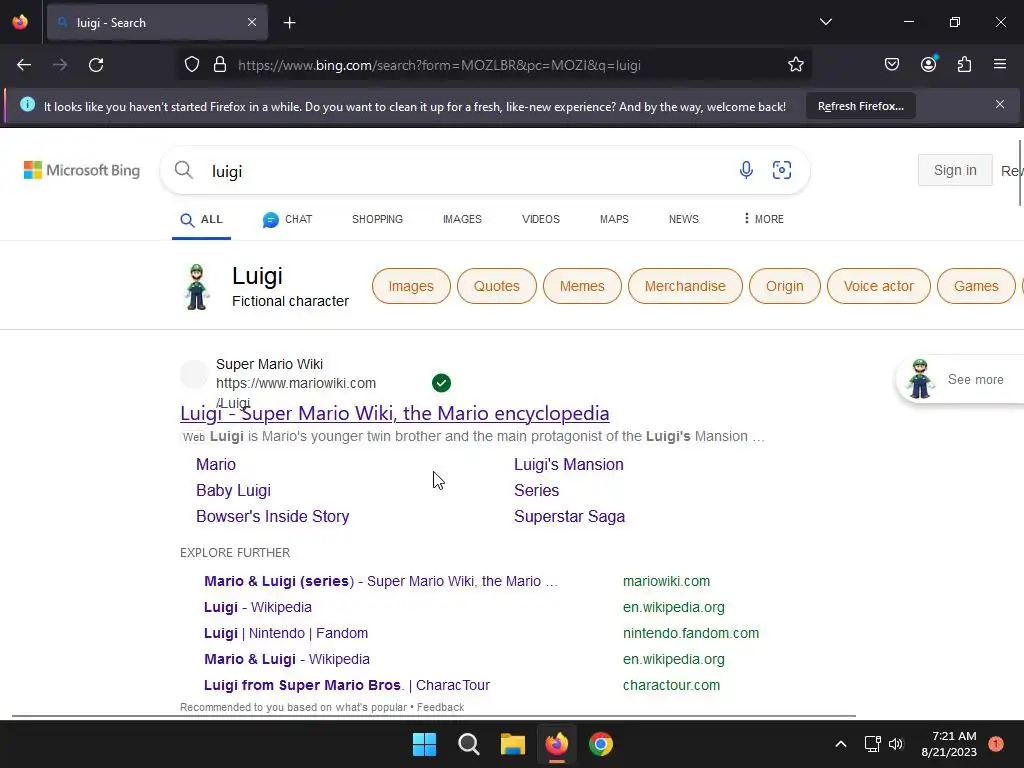
Task: Go back with the browser back arrow
Action: click(24, 65)
